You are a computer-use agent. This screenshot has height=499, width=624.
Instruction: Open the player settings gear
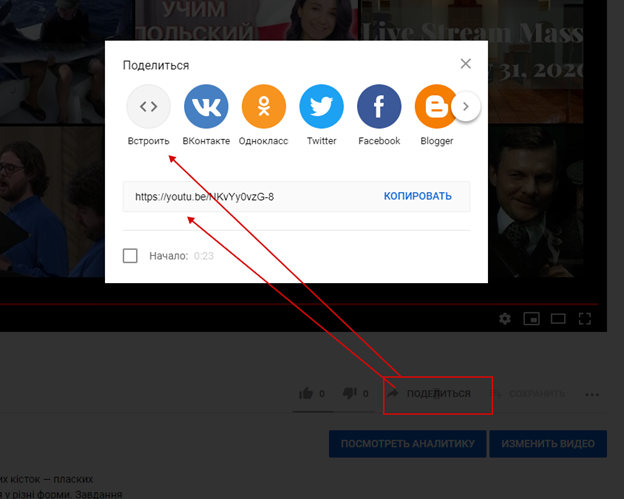(x=505, y=318)
